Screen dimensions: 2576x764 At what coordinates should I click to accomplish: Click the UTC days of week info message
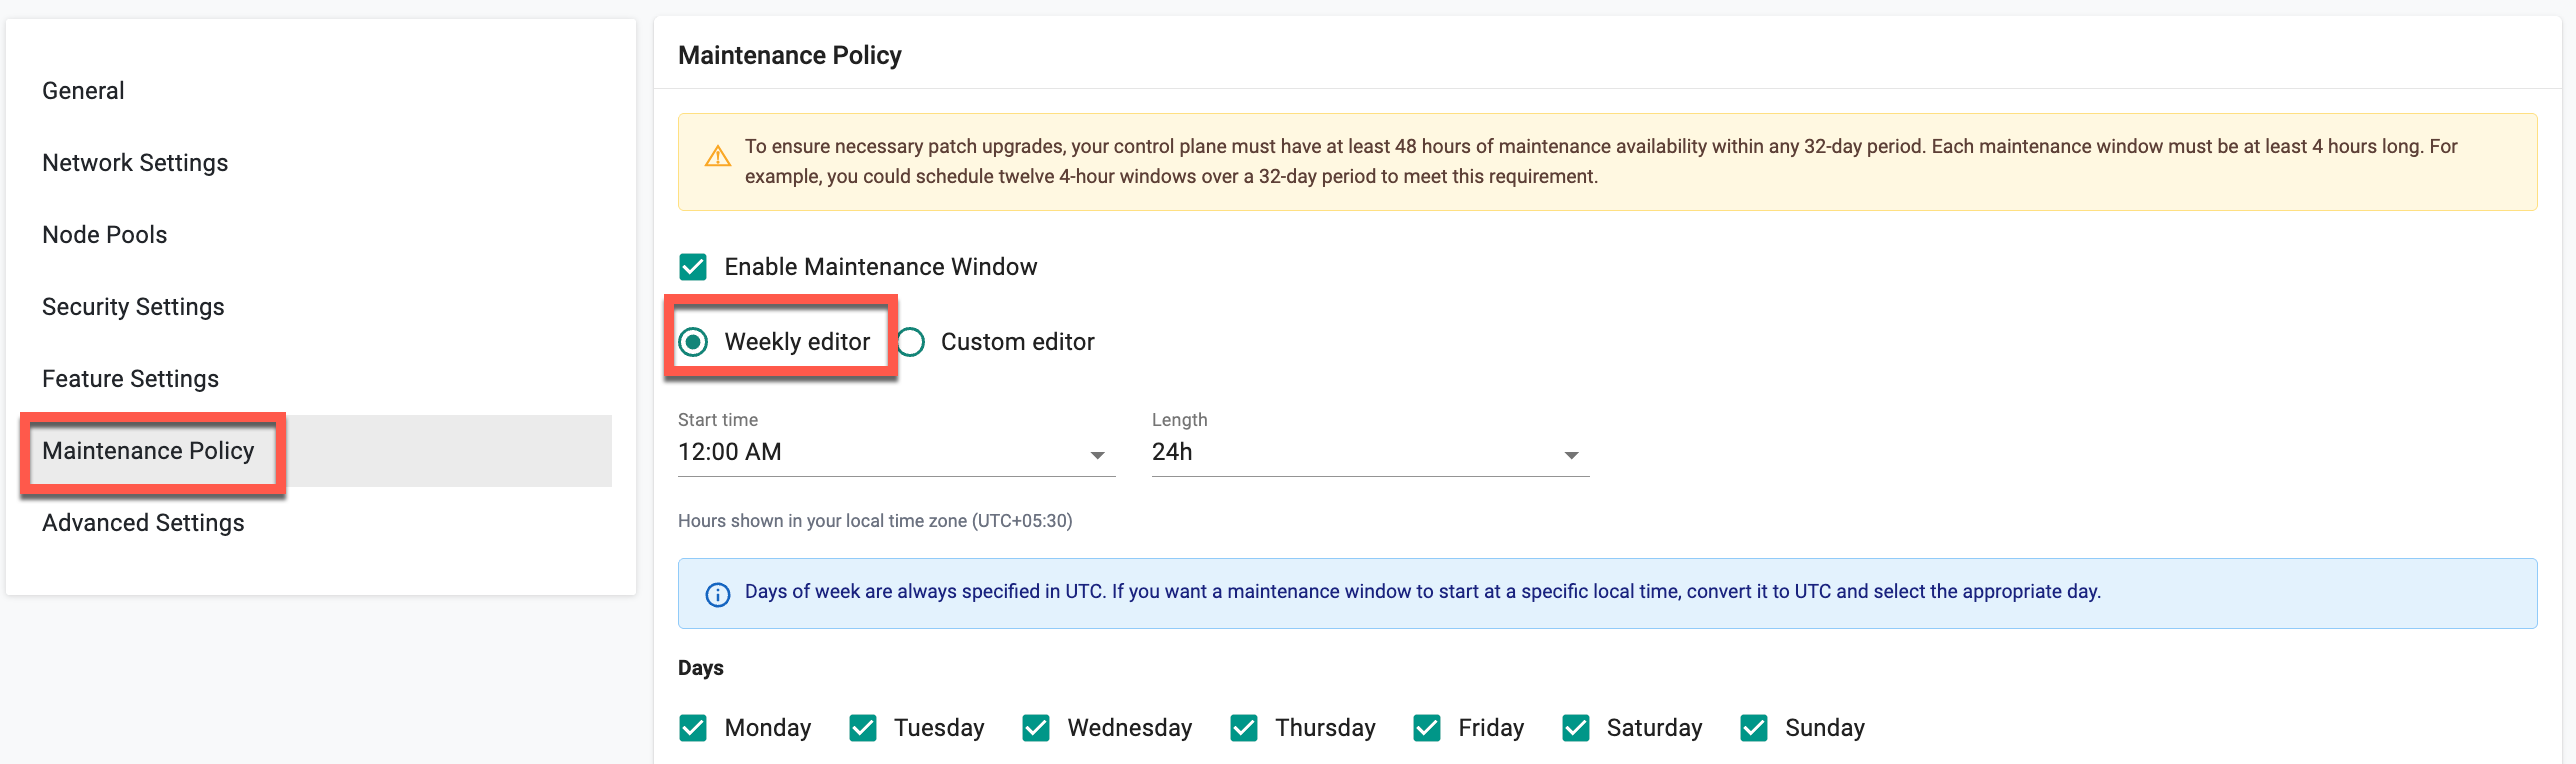[1422, 592]
